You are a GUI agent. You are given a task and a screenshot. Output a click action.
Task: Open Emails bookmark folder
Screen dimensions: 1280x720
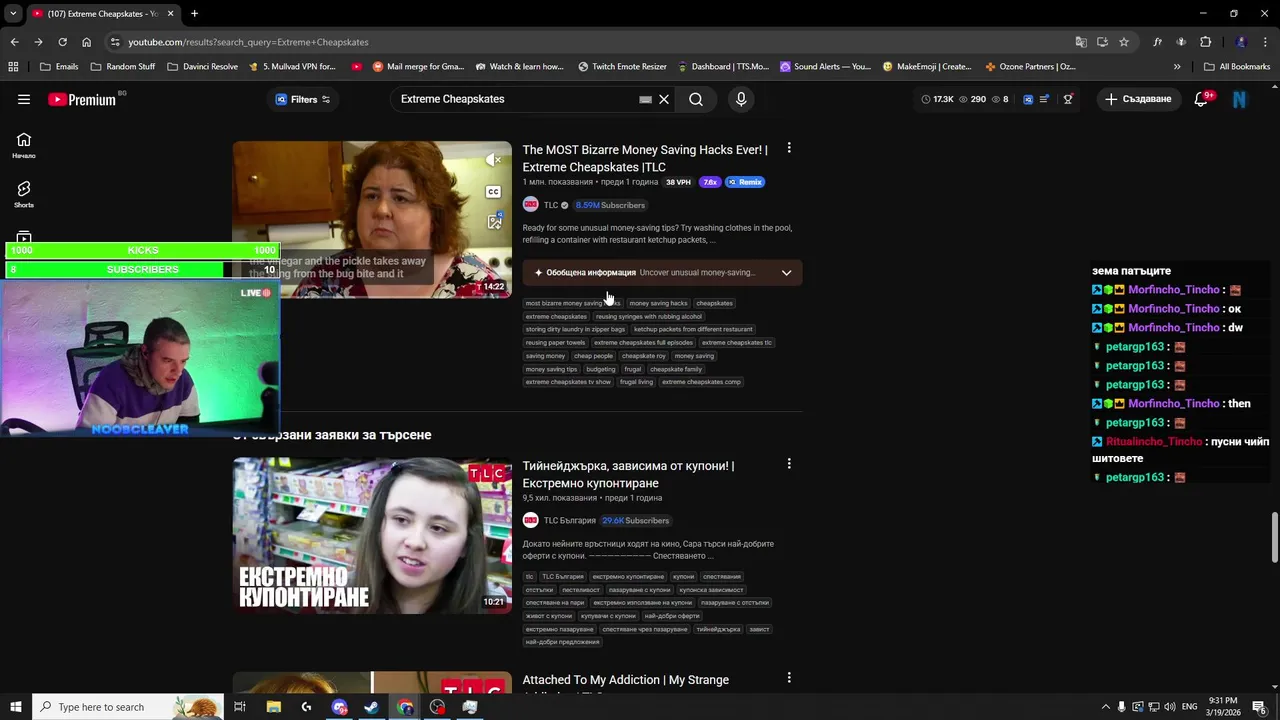(x=58, y=67)
